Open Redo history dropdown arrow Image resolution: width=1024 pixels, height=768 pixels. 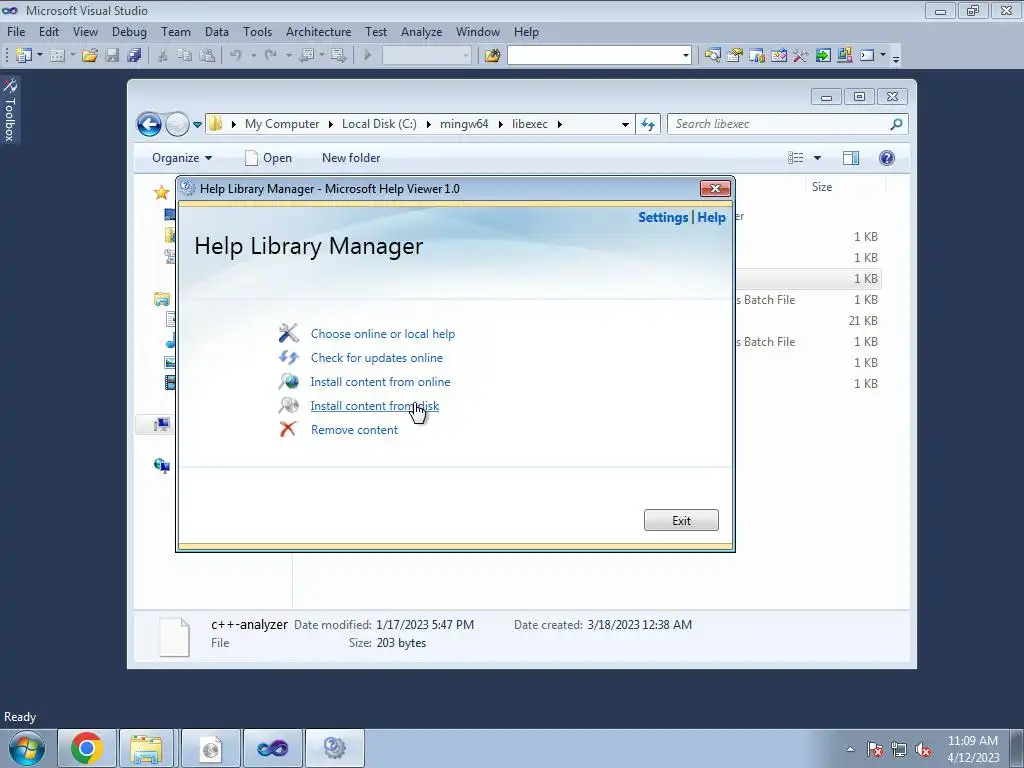288,56
